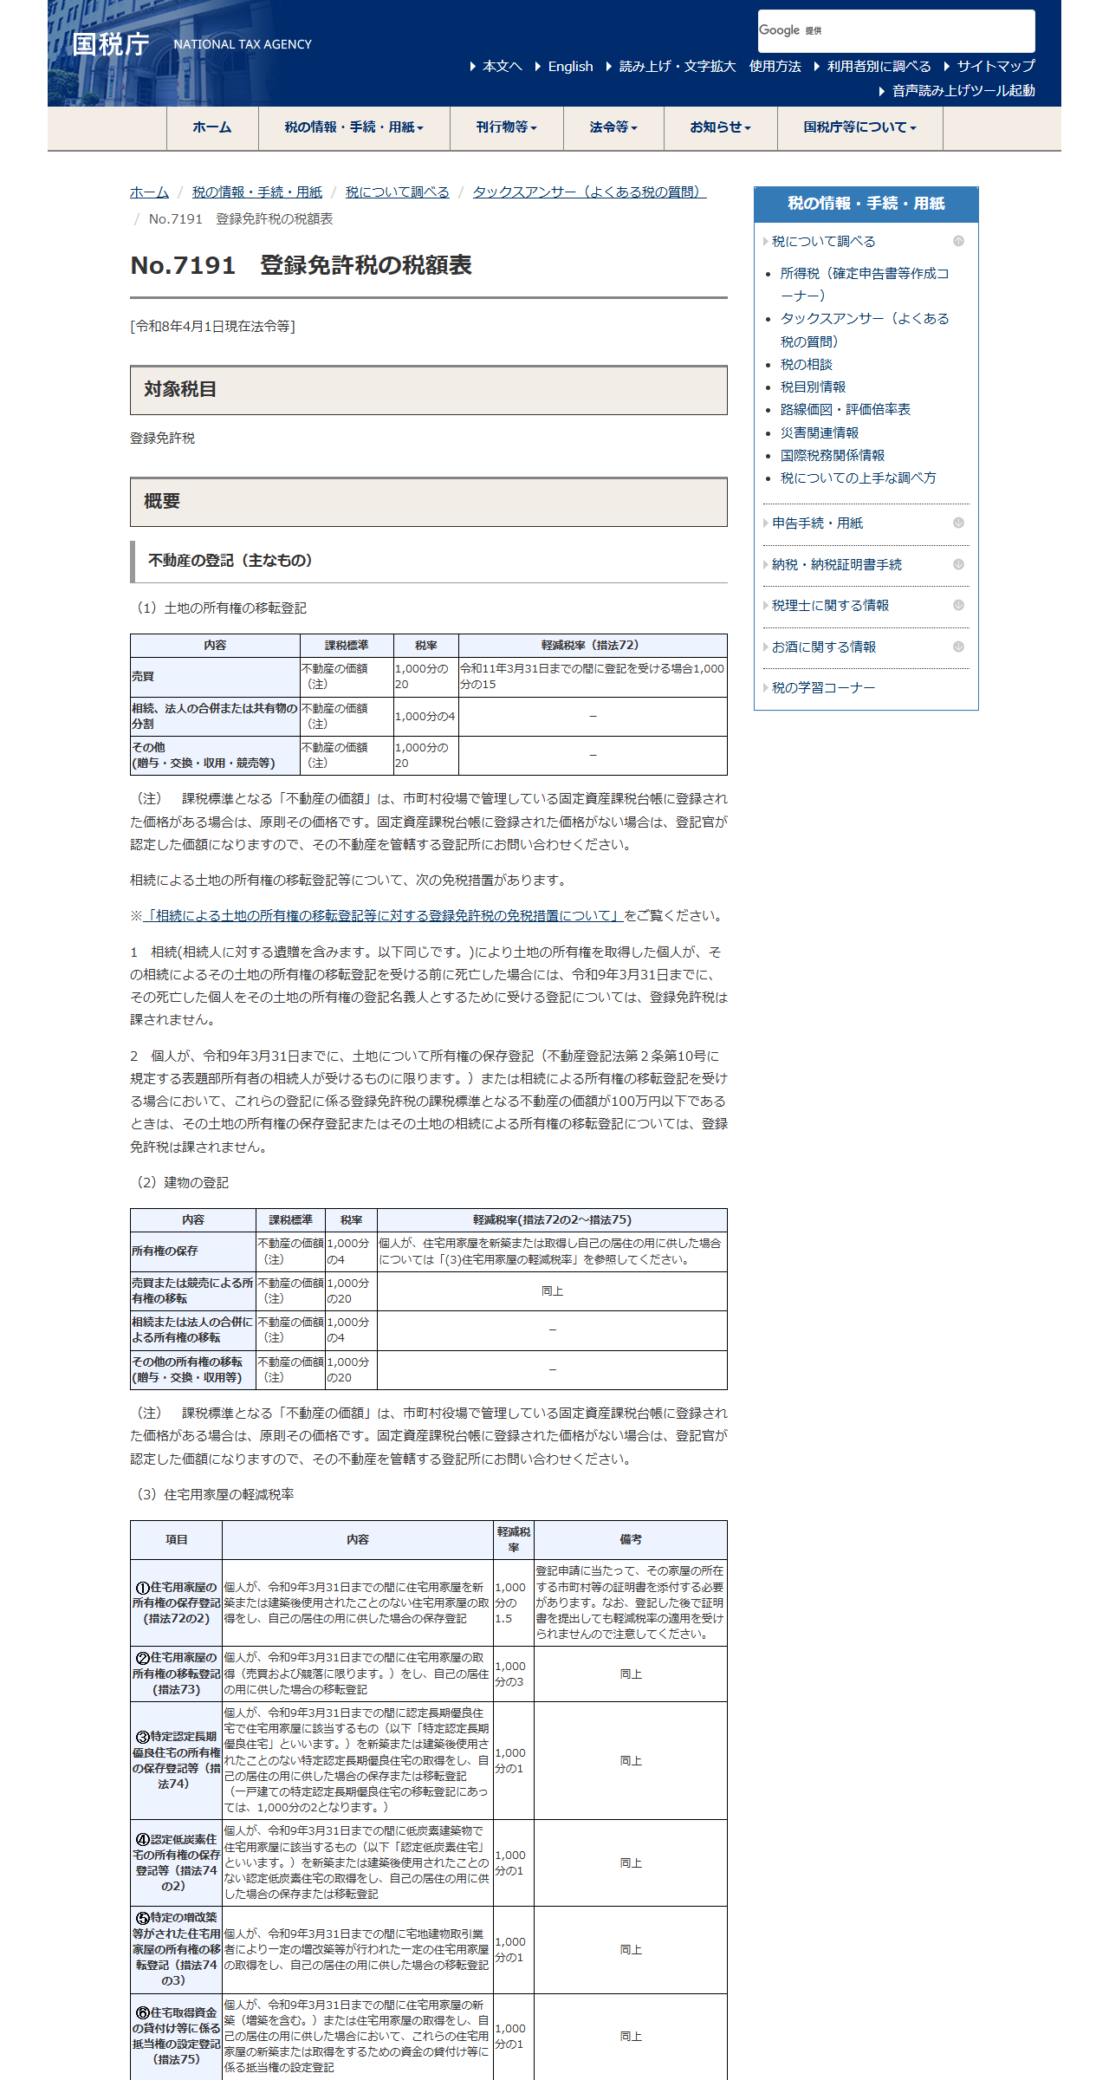Image resolution: width=1109 pixels, height=2080 pixels.
Task: Click circle icon beside 申告手続・用紙
Action: tap(958, 523)
